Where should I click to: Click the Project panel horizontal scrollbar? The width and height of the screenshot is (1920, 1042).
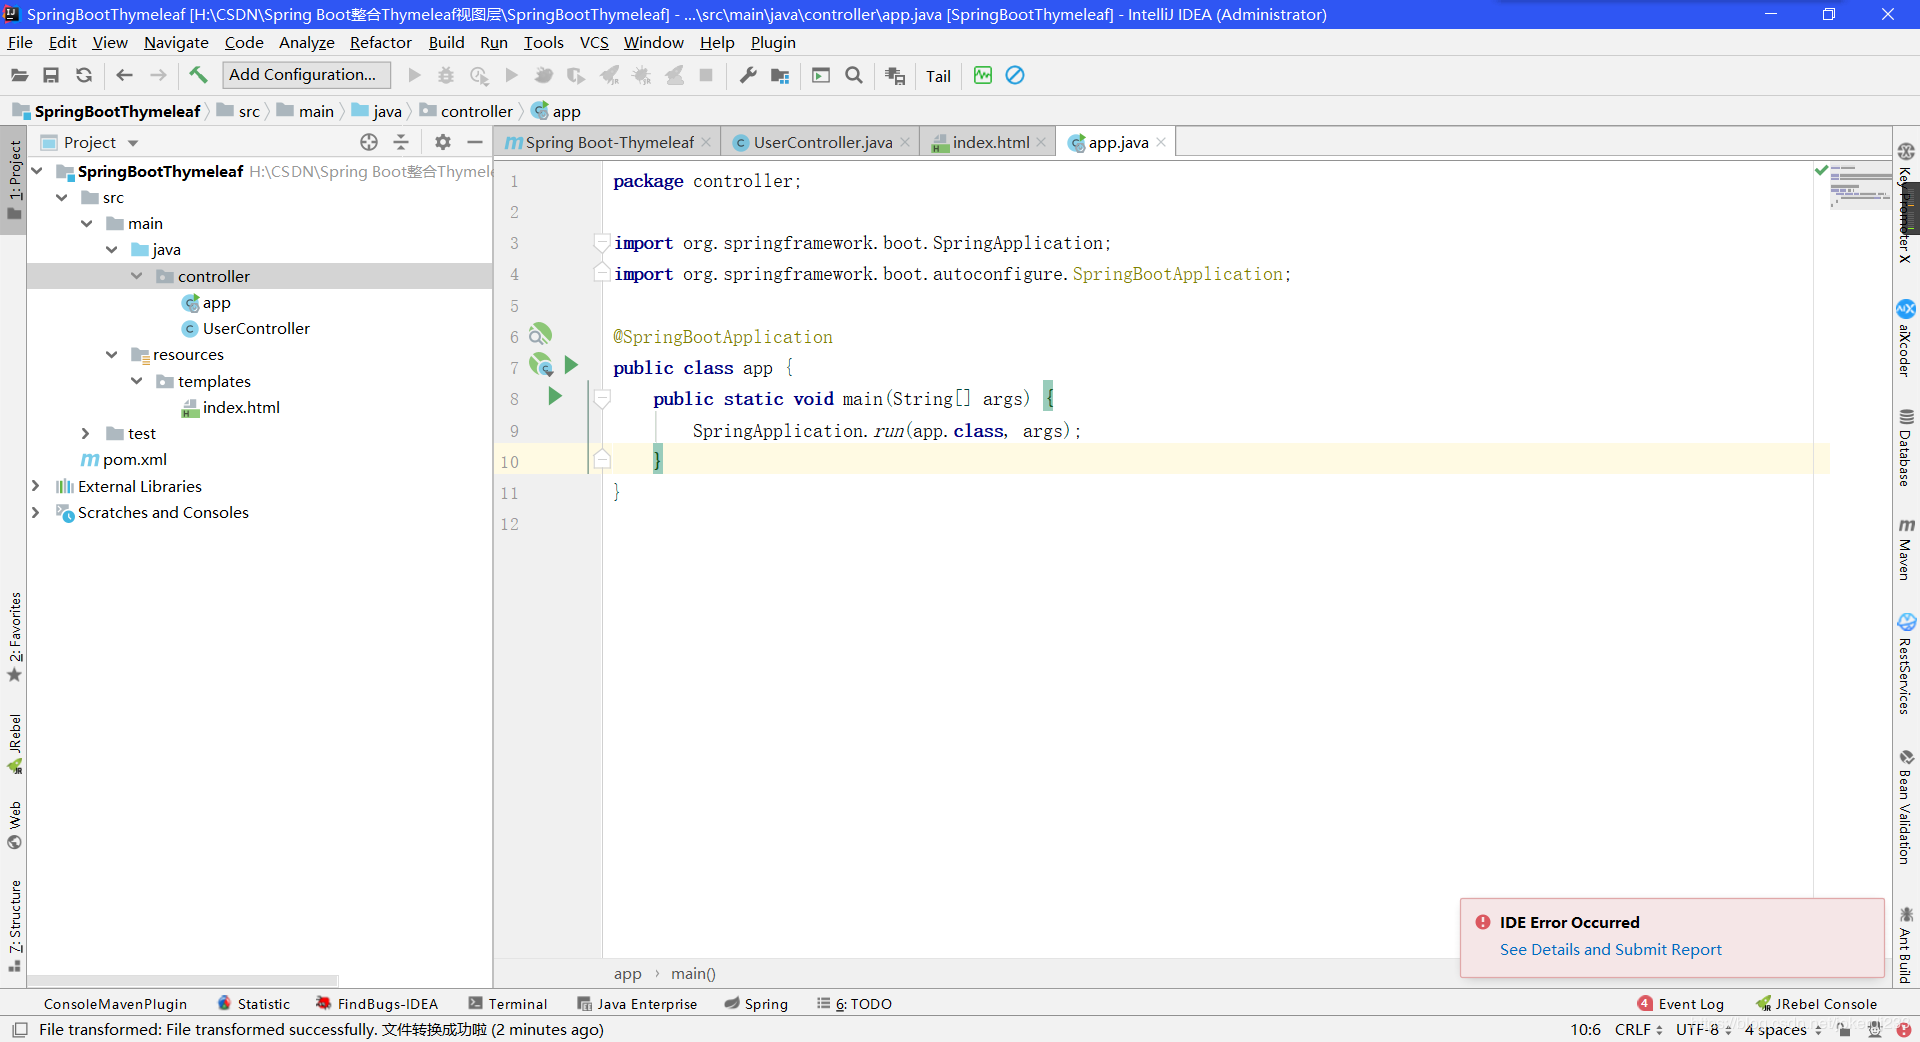183,981
